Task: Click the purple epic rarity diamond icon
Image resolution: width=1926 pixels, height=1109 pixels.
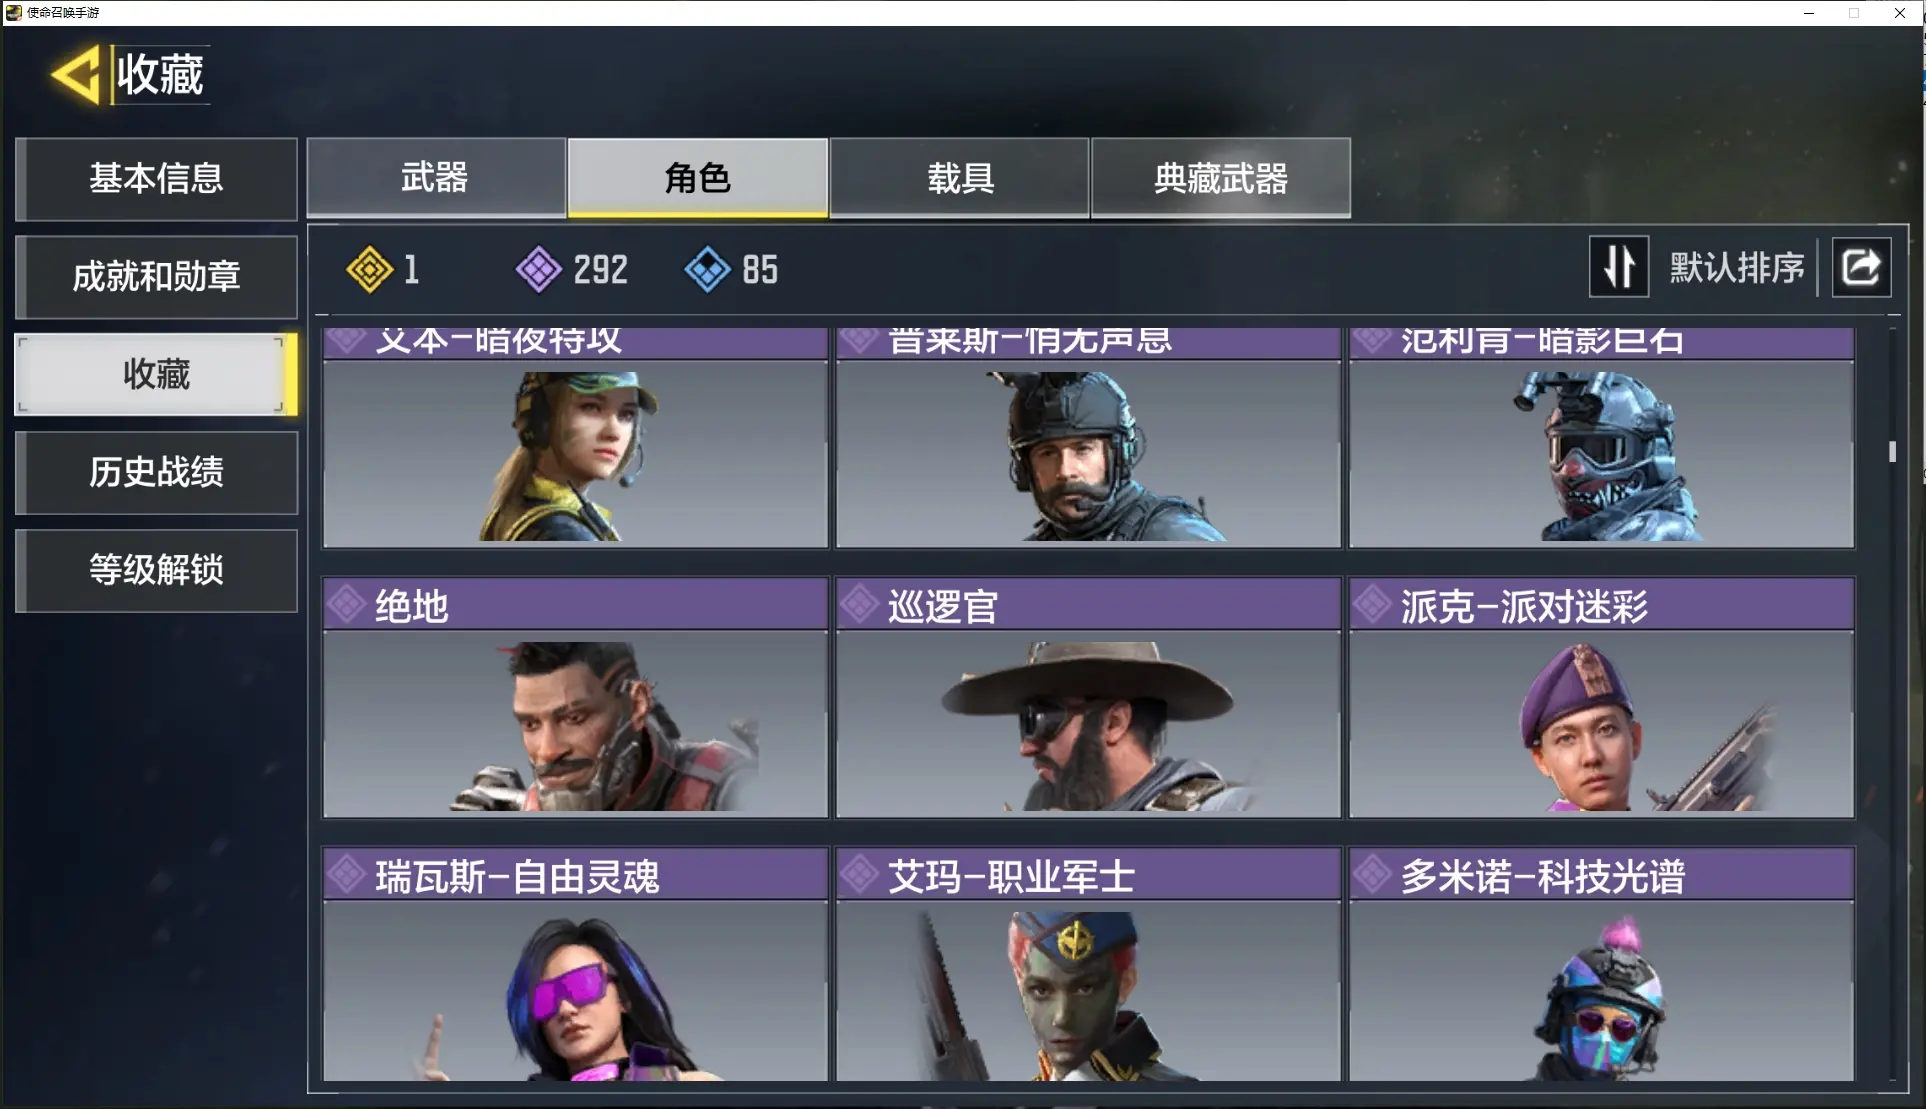Action: pos(539,269)
